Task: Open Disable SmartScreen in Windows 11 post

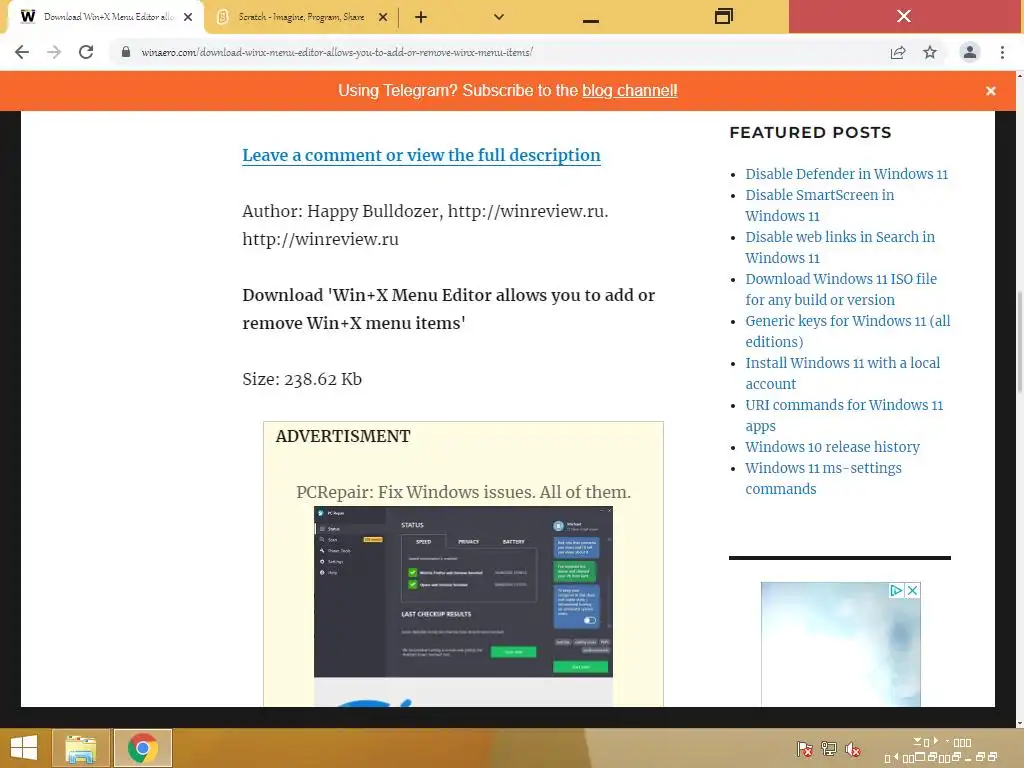Action: 820,205
